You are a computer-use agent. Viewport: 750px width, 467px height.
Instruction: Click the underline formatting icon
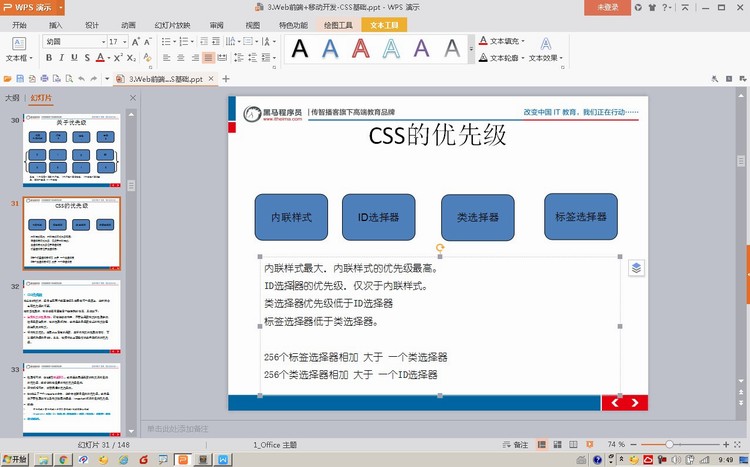75,58
